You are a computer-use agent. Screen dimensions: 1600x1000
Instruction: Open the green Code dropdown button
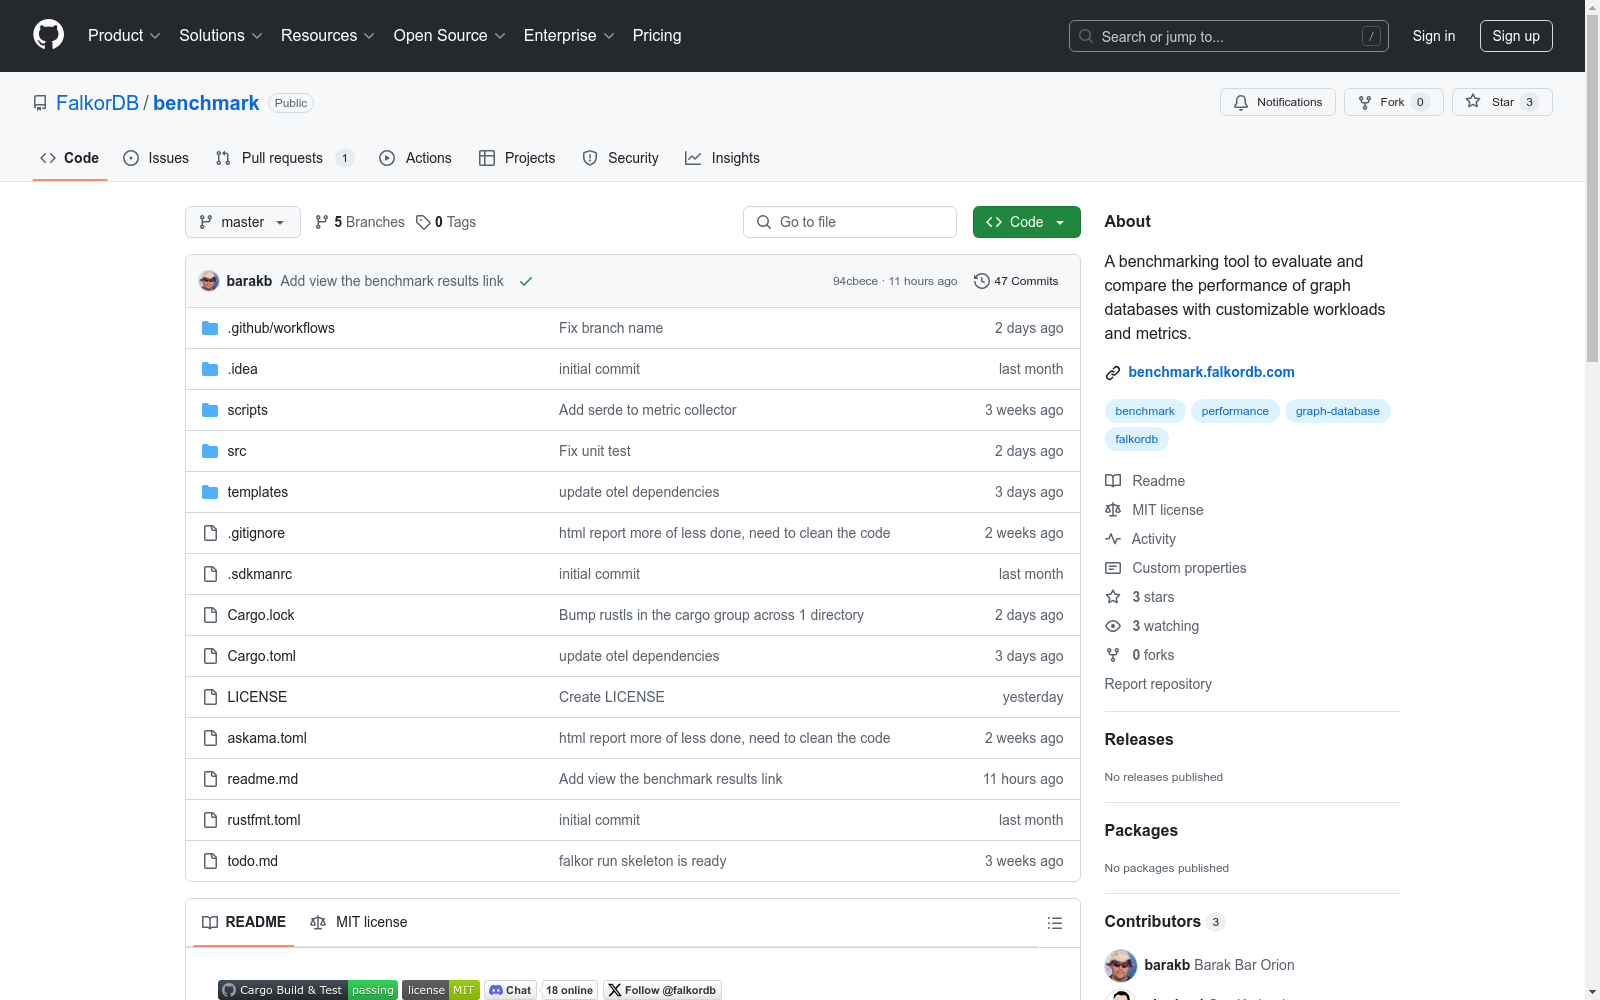(1026, 222)
